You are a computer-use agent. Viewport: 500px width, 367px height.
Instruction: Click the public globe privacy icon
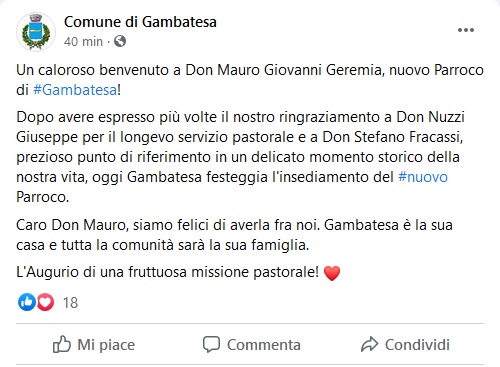120,41
